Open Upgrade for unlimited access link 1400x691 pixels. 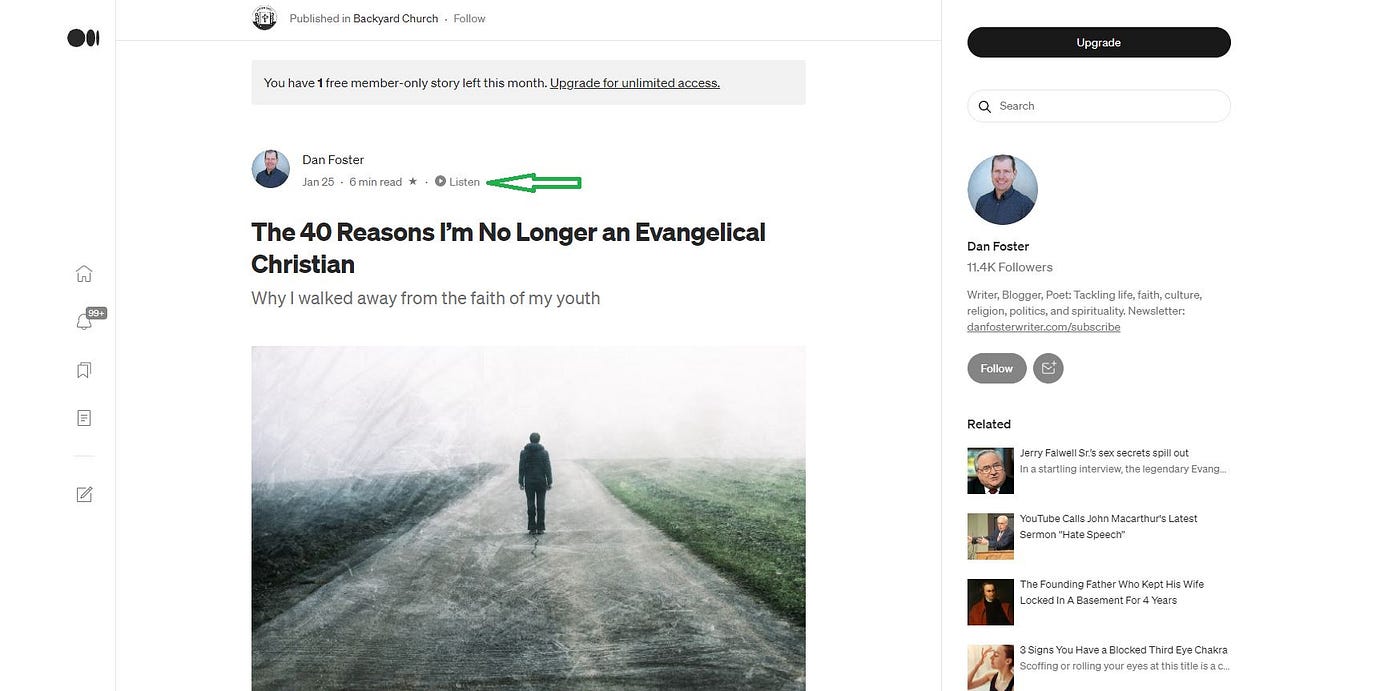(x=635, y=83)
